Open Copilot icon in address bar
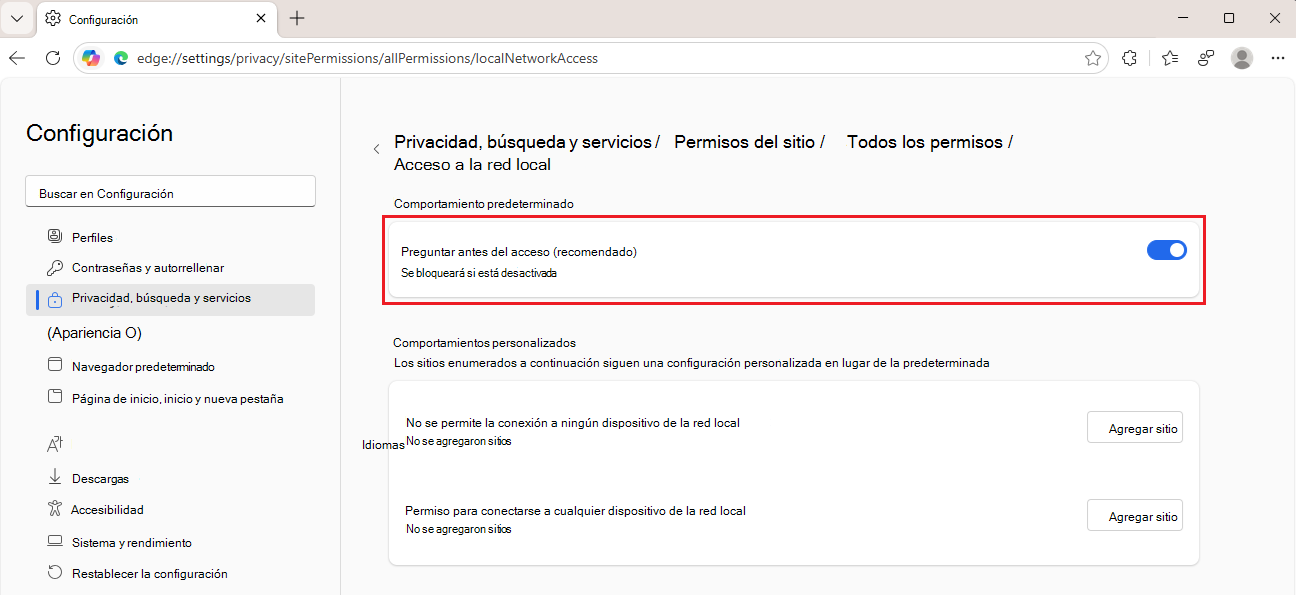 pyautogui.click(x=91, y=58)
